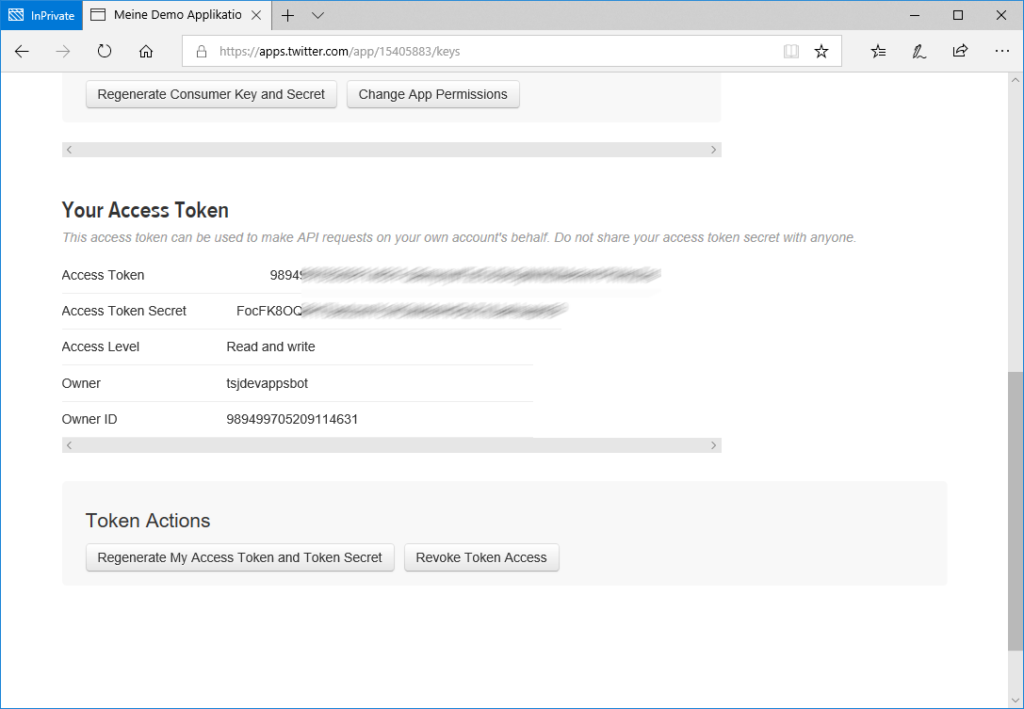The height and width of the screenshot is (709, 1024).
Task: Open the Favorites hub icon
Action: tap(878, 51)
